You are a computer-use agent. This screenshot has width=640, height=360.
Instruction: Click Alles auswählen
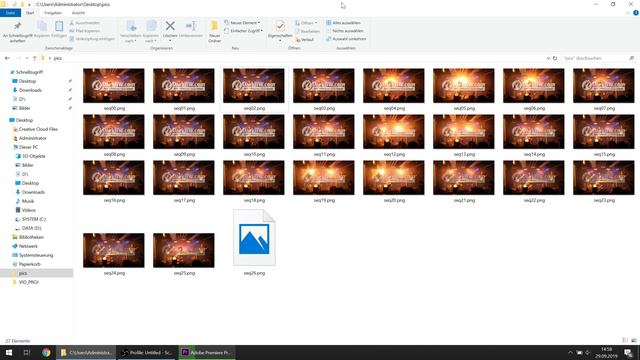pos(343,23)
